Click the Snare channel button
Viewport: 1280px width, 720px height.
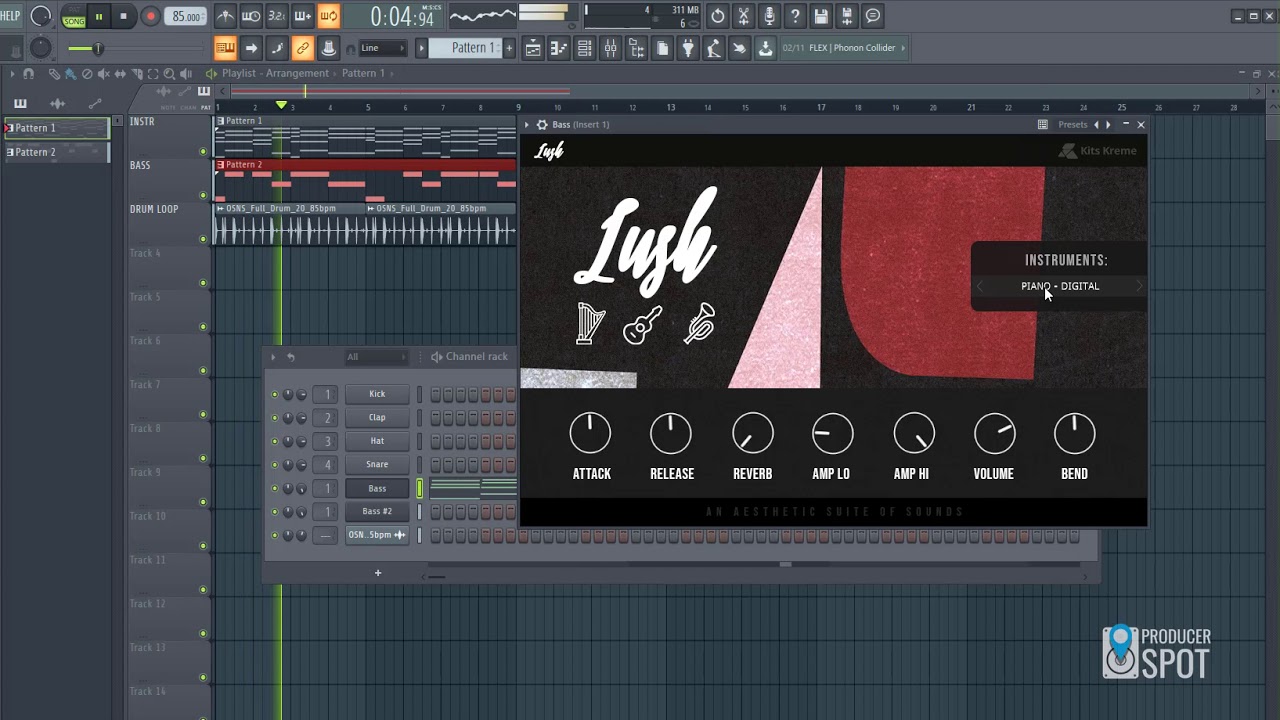point(377,465)
